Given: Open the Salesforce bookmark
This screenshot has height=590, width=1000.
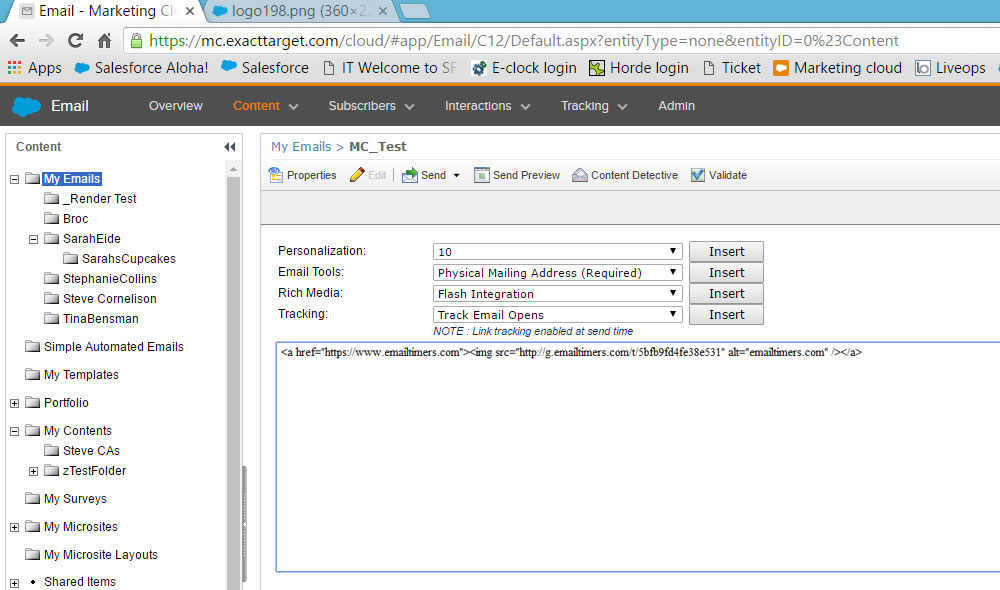Looking at the screenshot, I should coord(265,68).
